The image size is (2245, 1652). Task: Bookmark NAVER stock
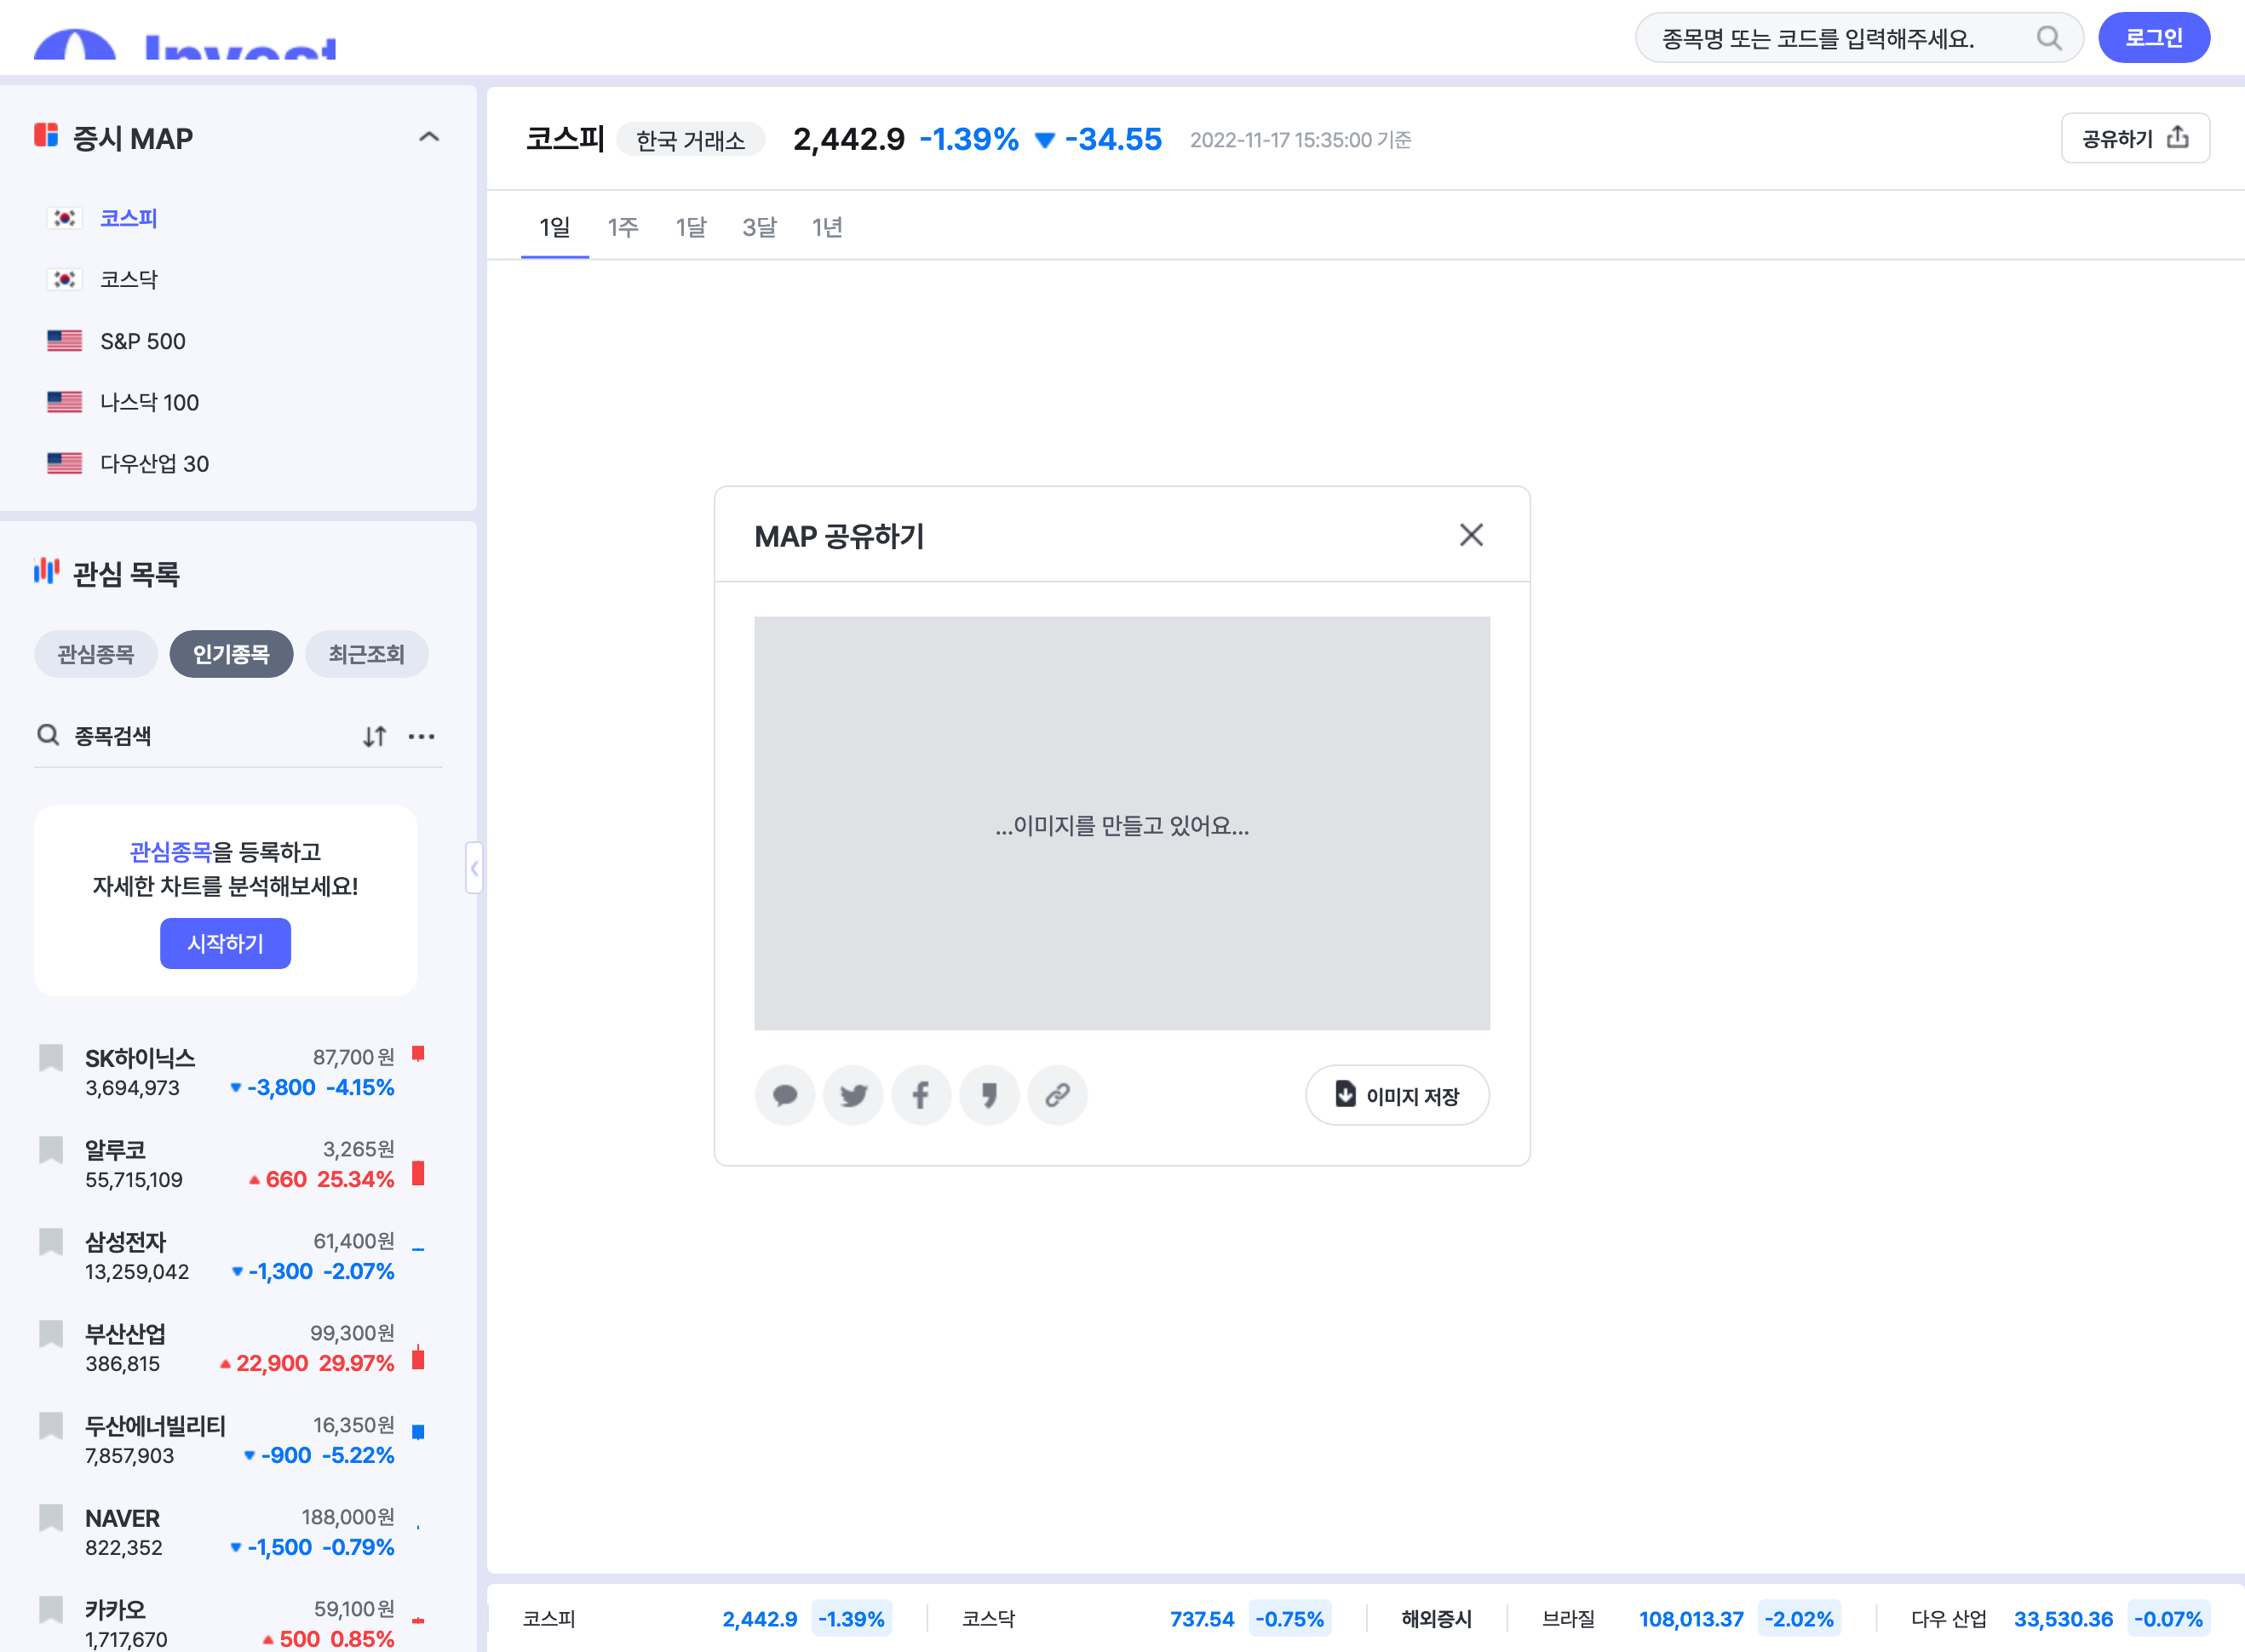(x=51, y=1517)
